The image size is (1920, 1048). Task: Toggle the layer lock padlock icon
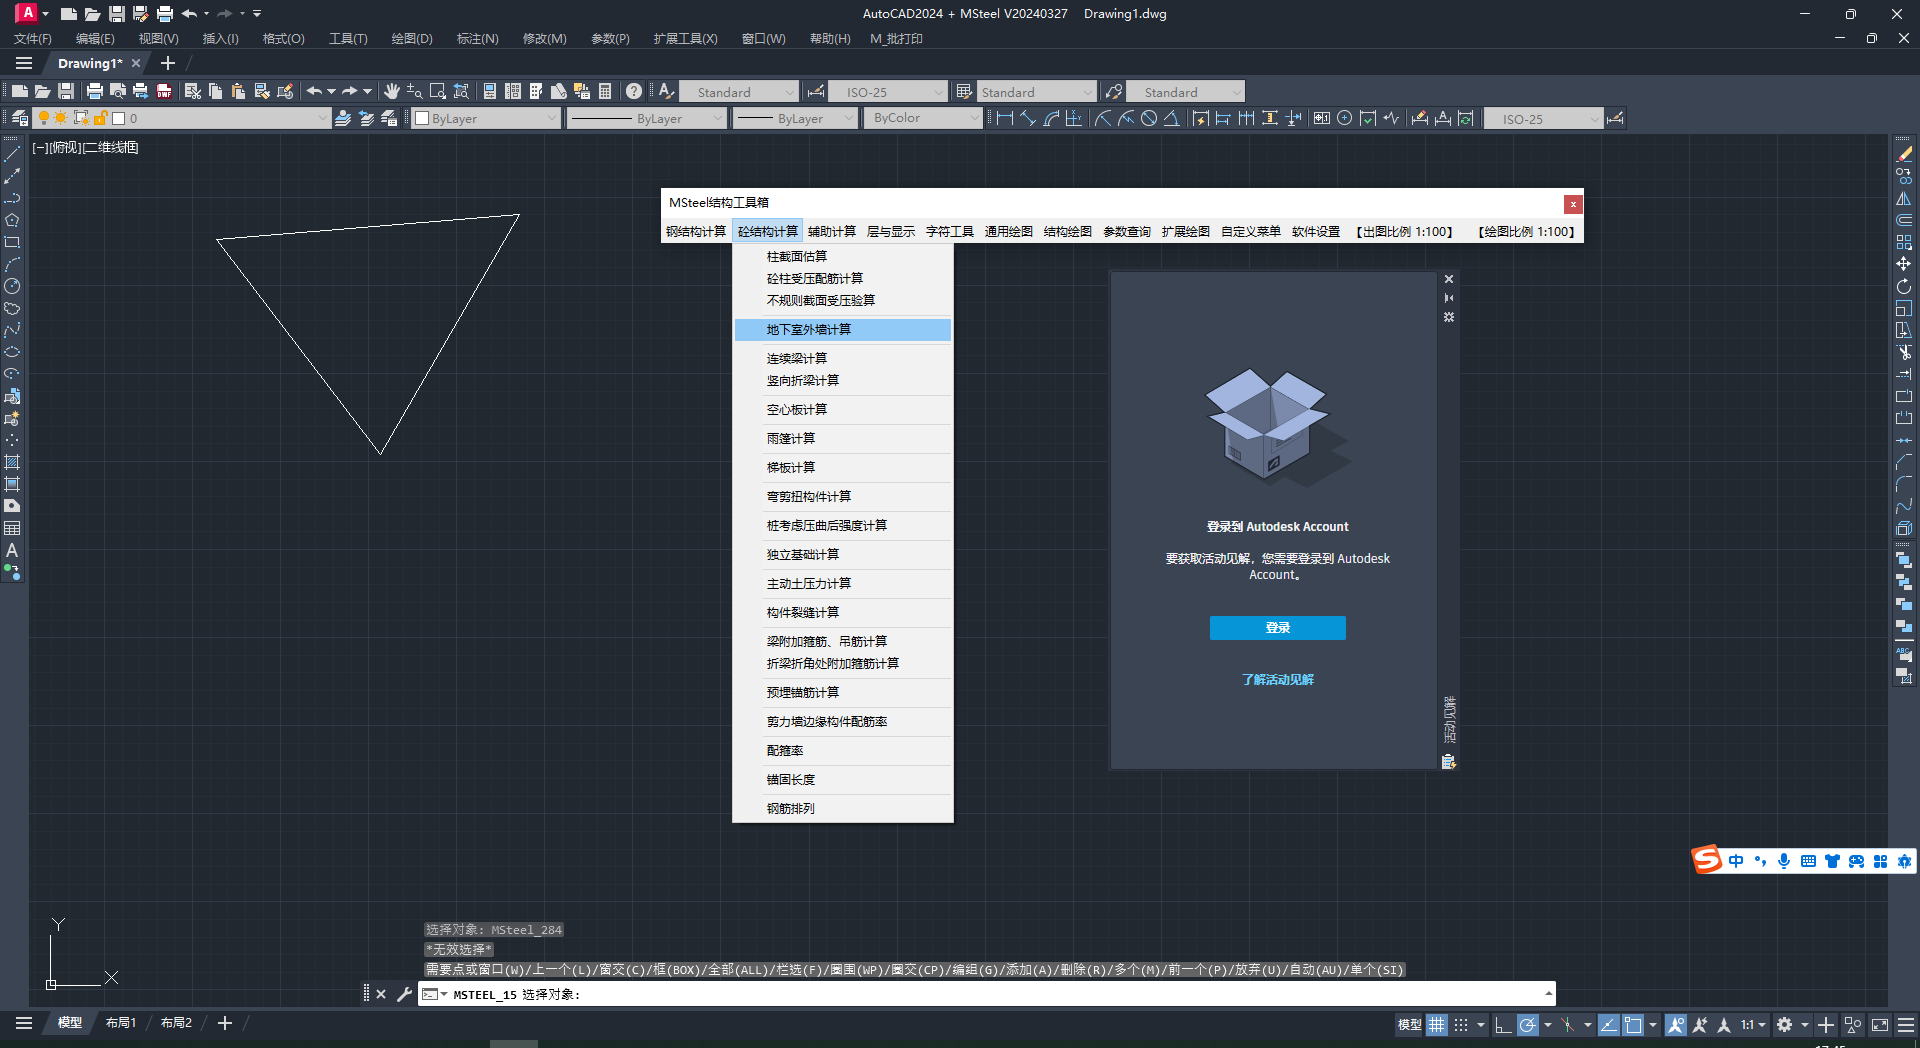tap(100, 117)
